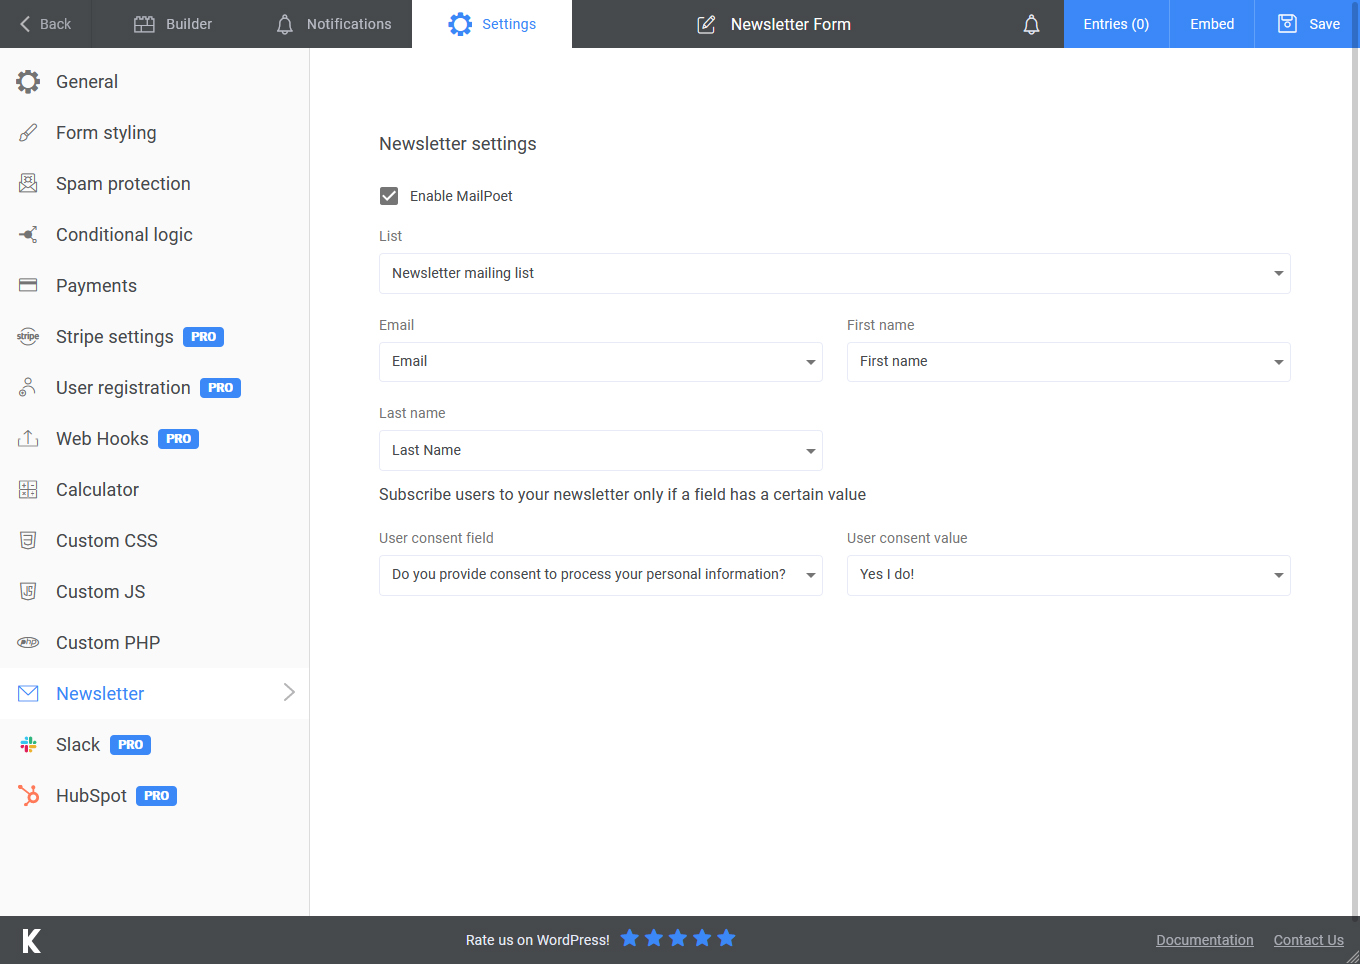Open the Spam protection settings section

pyautogui.click(x=154, y=184)
